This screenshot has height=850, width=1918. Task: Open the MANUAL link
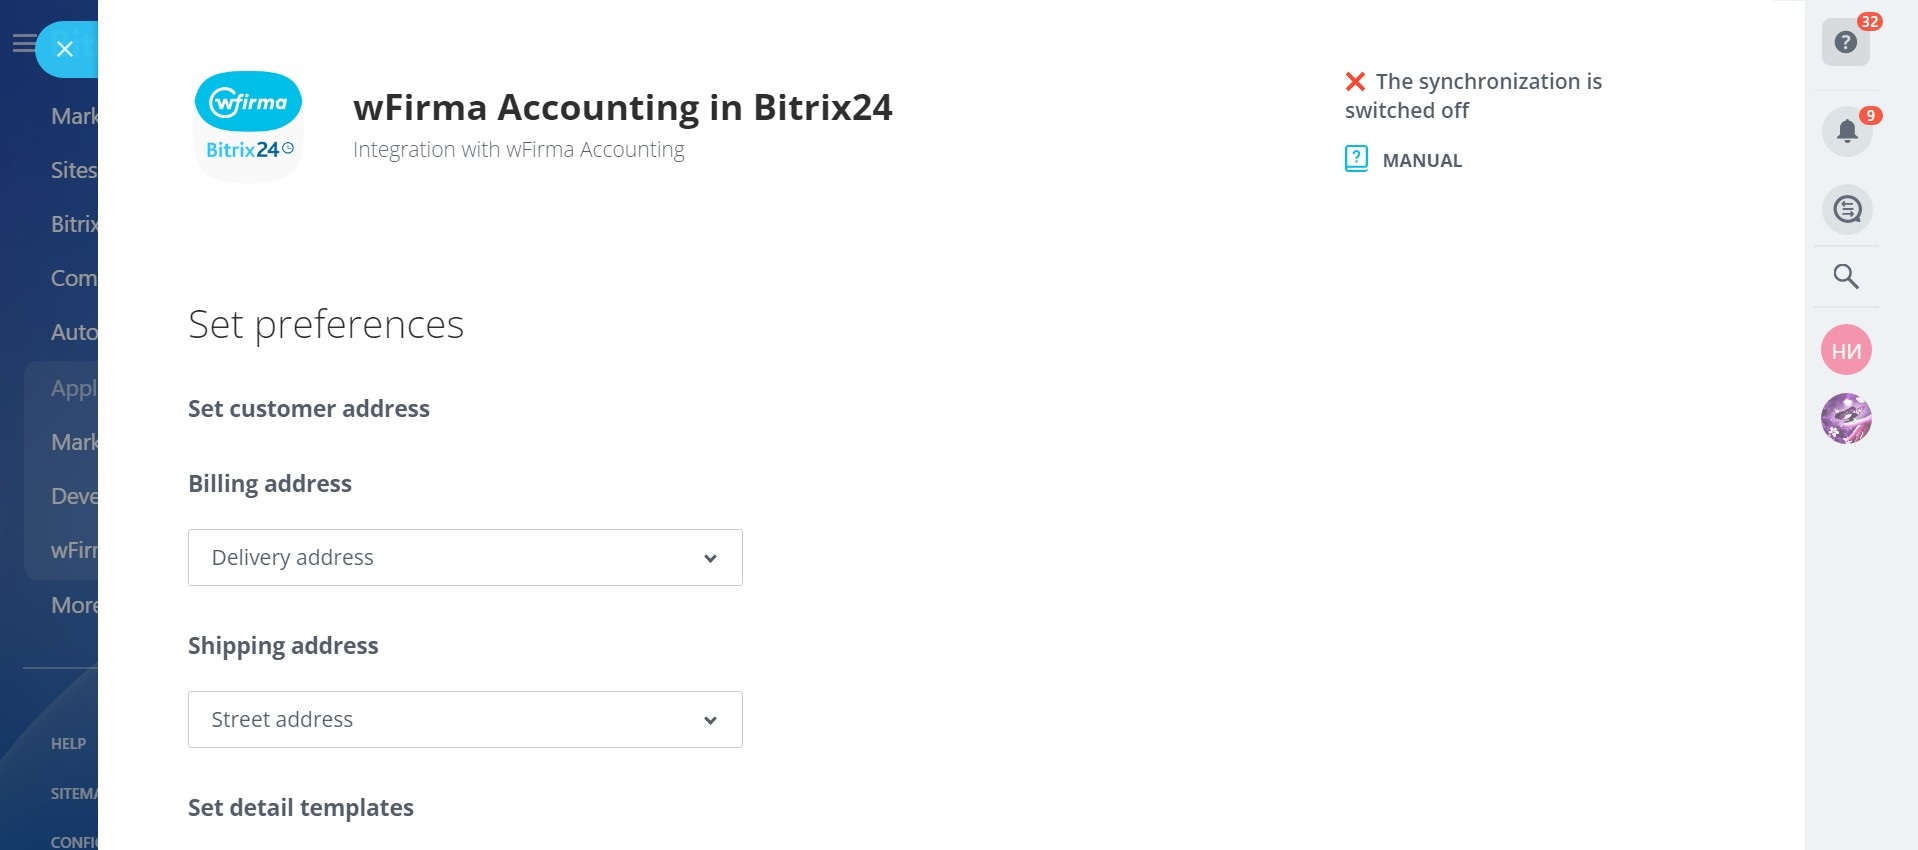coord(1421,160)
